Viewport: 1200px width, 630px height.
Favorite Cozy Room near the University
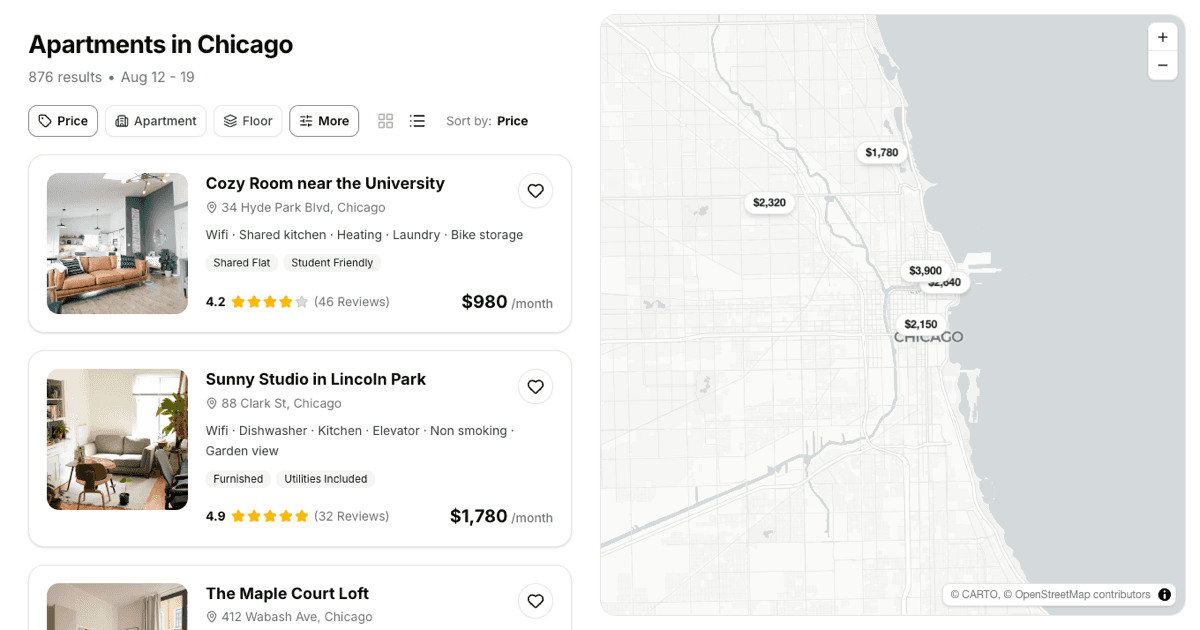[536, 190]
